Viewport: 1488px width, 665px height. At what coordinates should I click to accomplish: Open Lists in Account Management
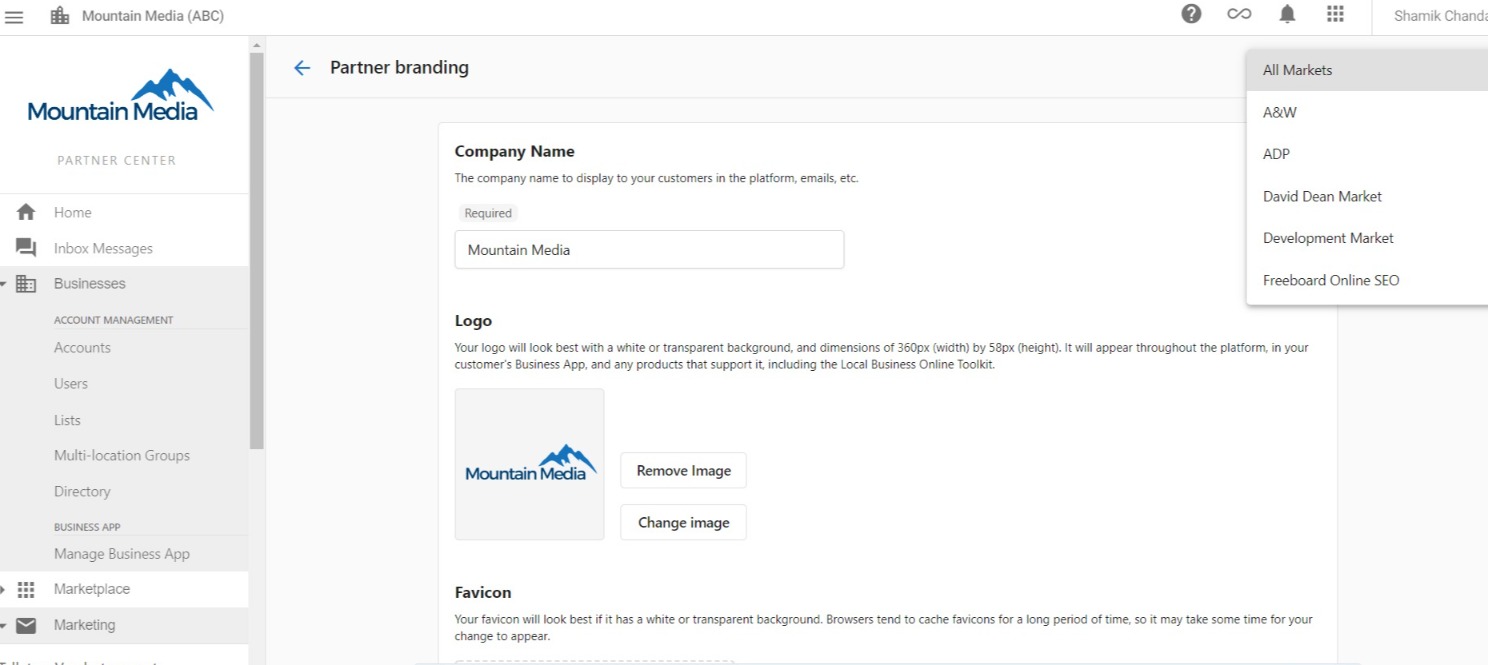pyautogui.click(x=67, y=420)
